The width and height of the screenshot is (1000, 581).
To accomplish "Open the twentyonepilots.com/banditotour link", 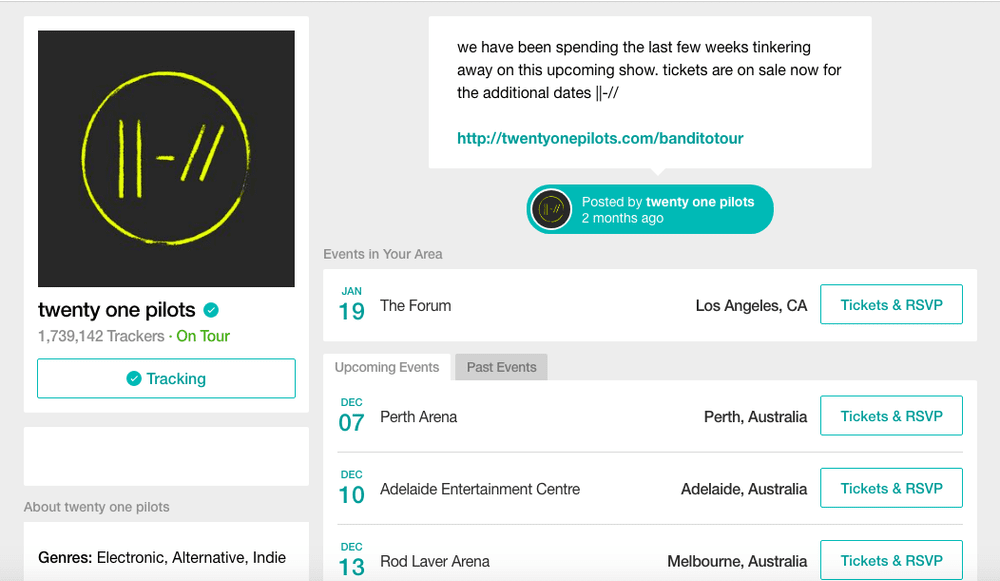I will point(600,139).
